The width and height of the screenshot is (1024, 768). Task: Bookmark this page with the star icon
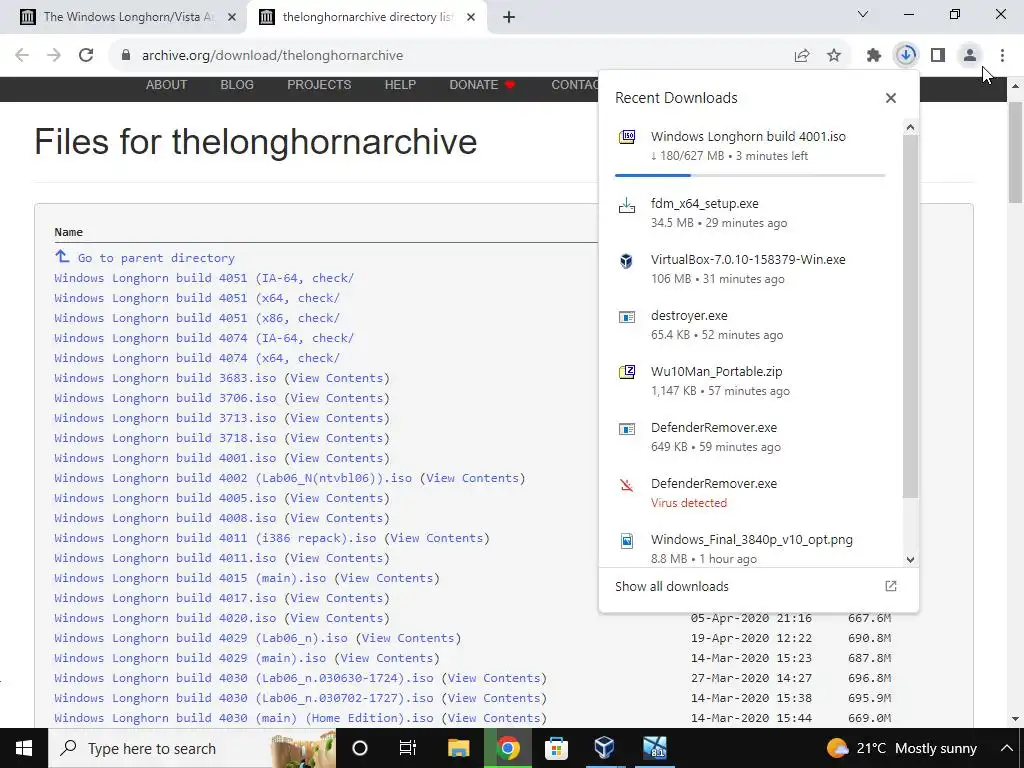tap(834, 56)
